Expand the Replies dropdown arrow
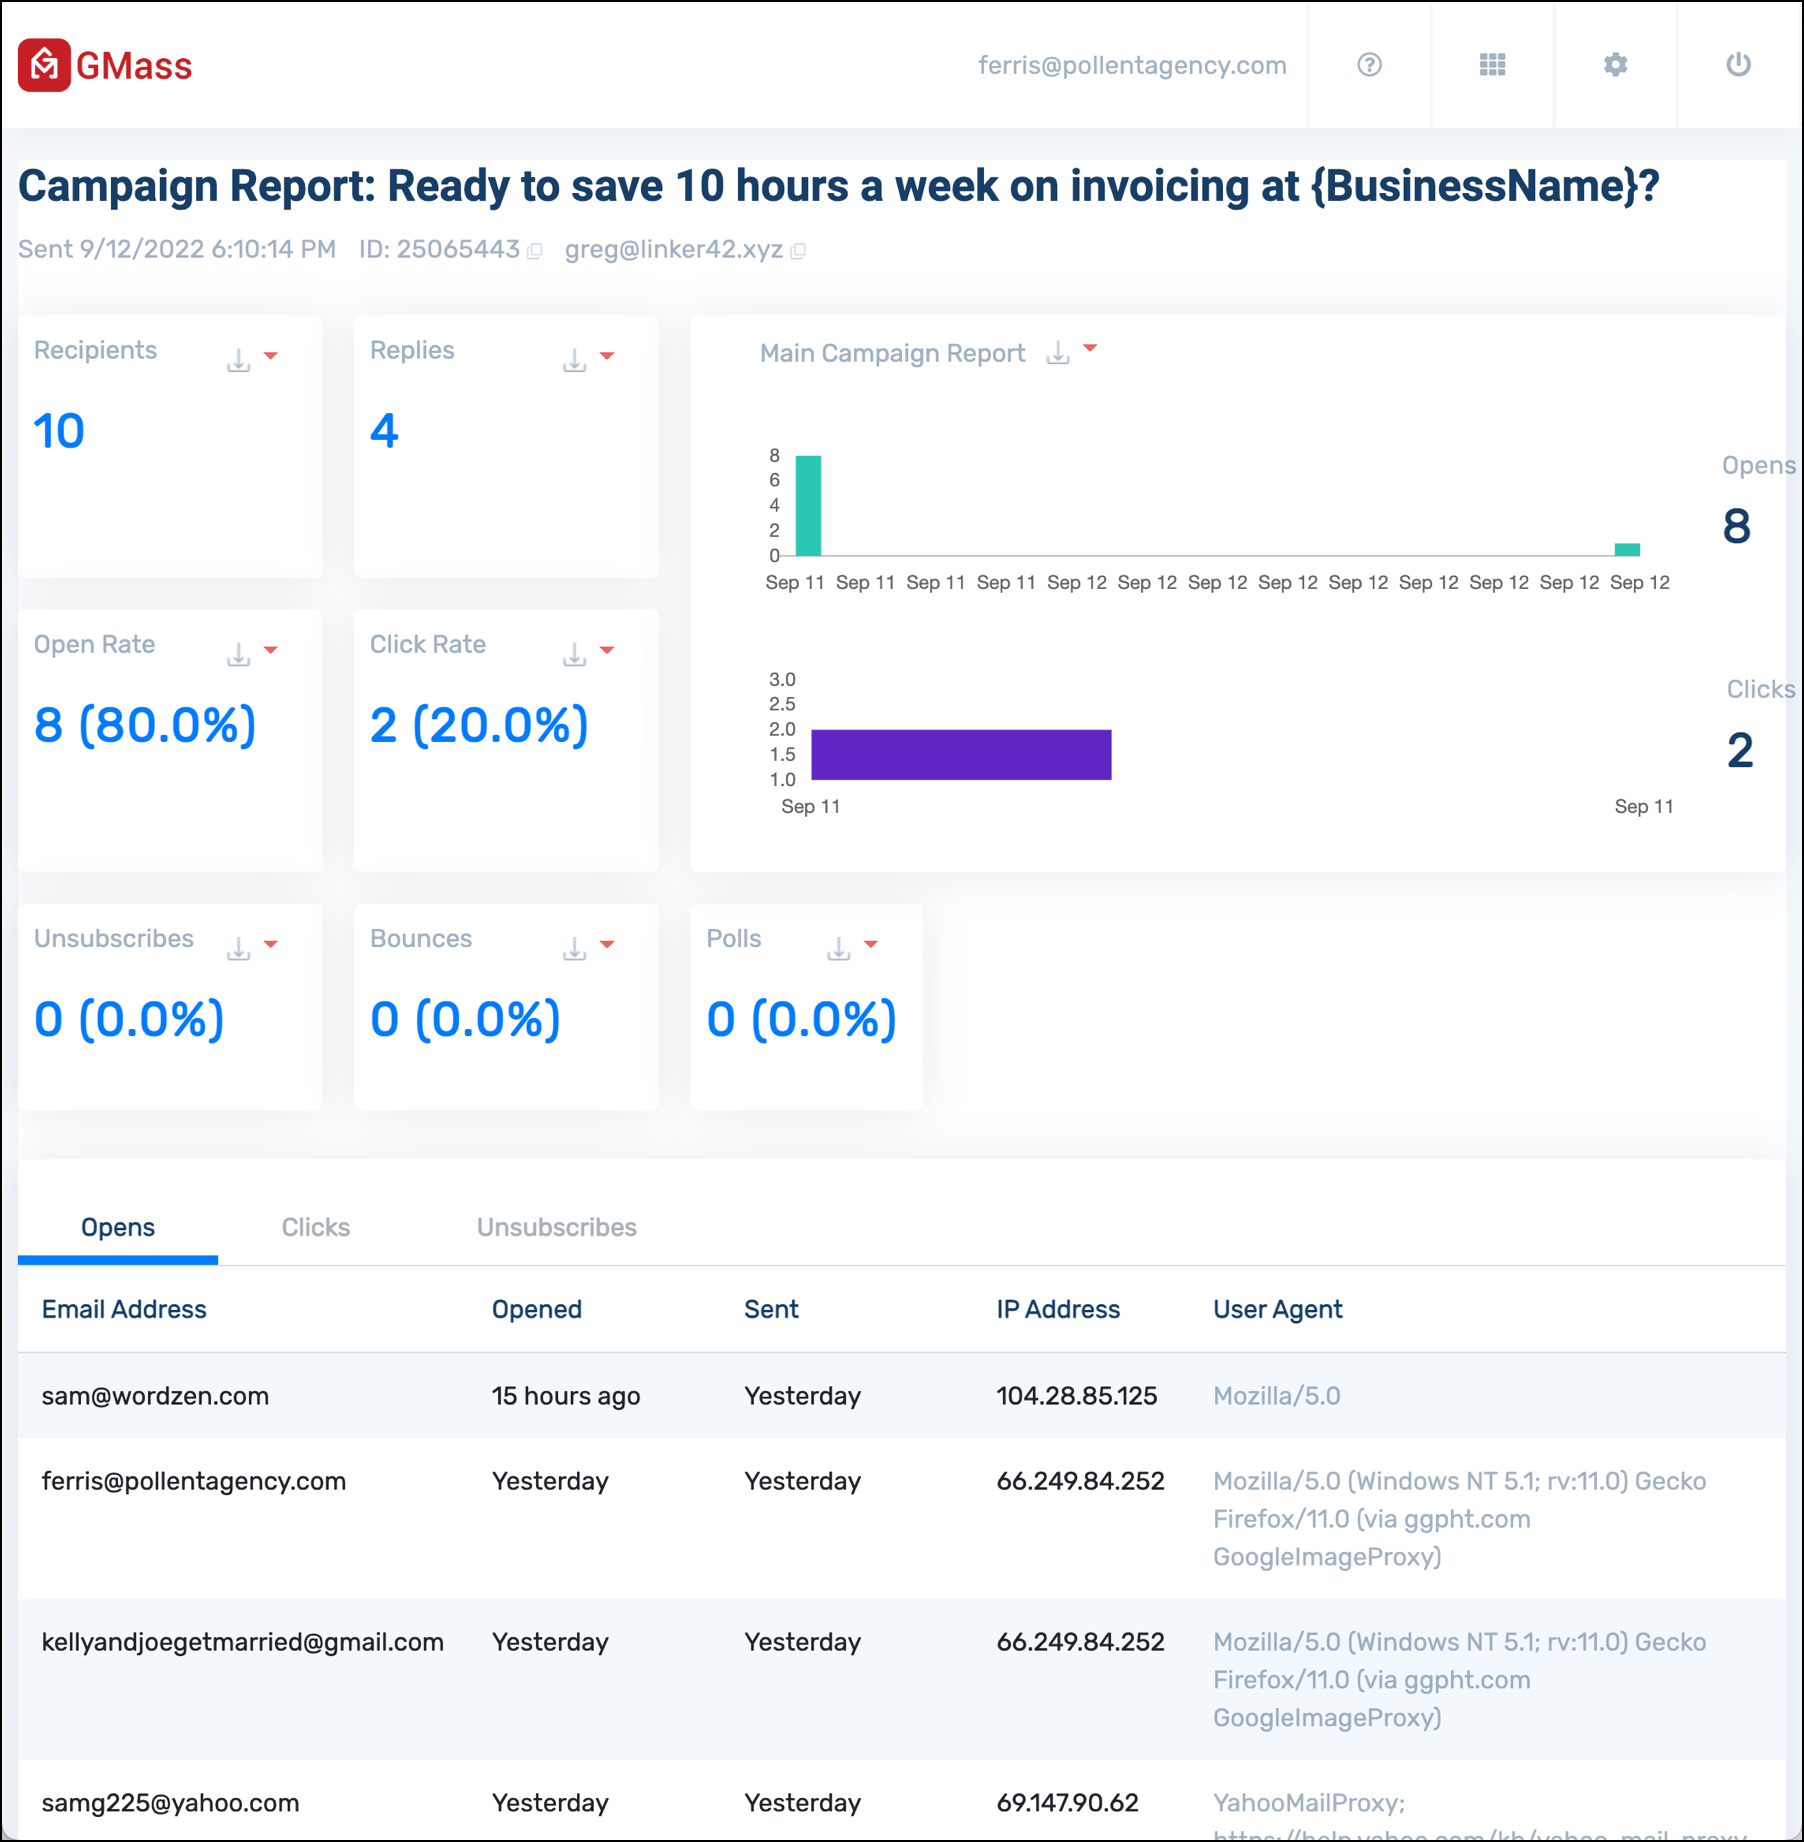 tap(607, 356)
